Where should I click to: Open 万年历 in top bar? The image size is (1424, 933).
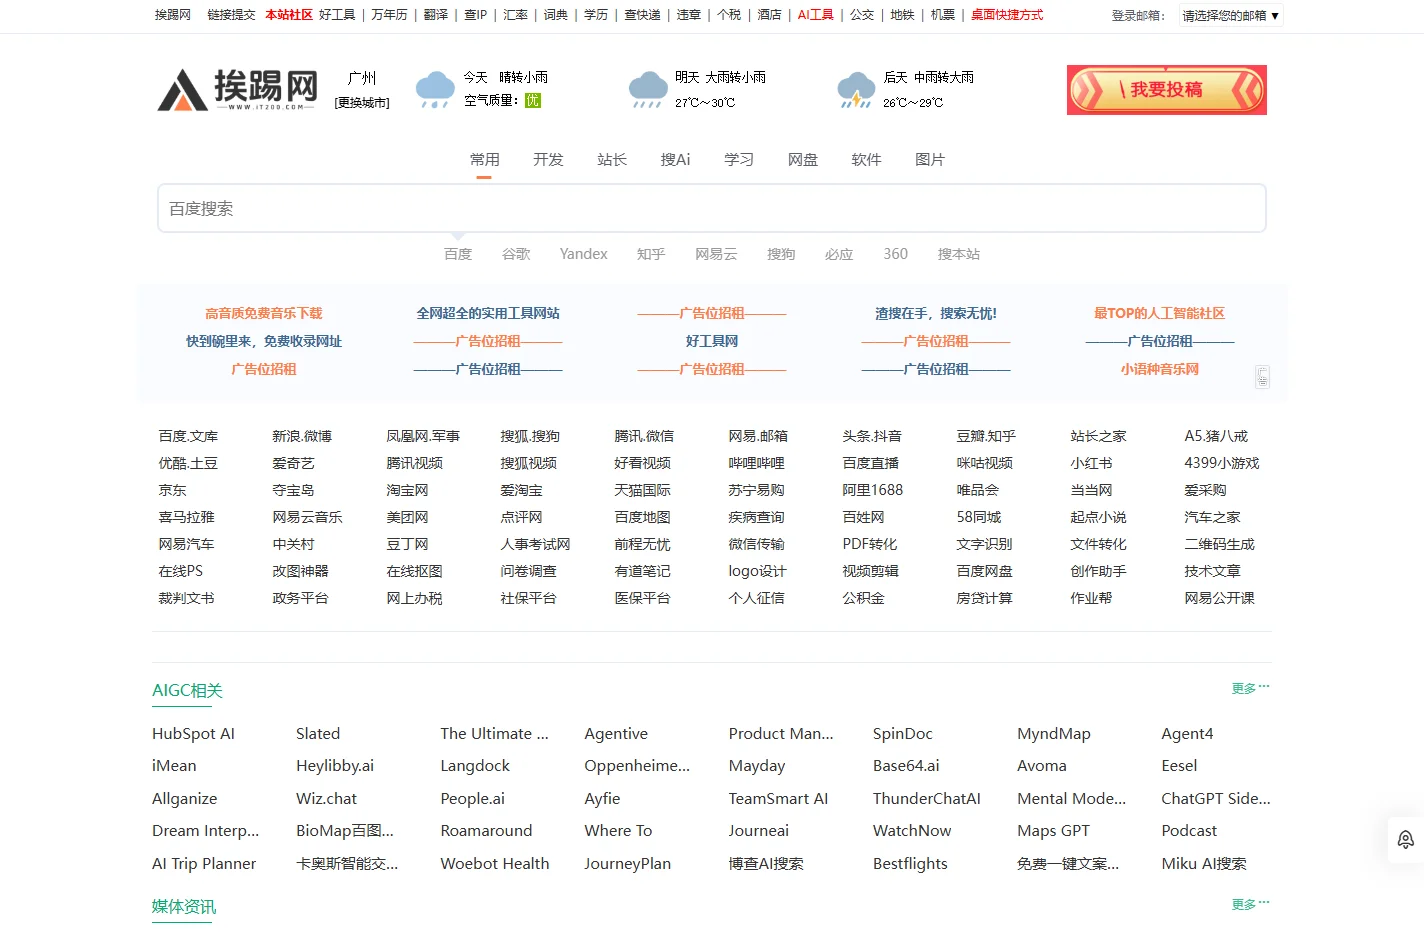point(389,15)
